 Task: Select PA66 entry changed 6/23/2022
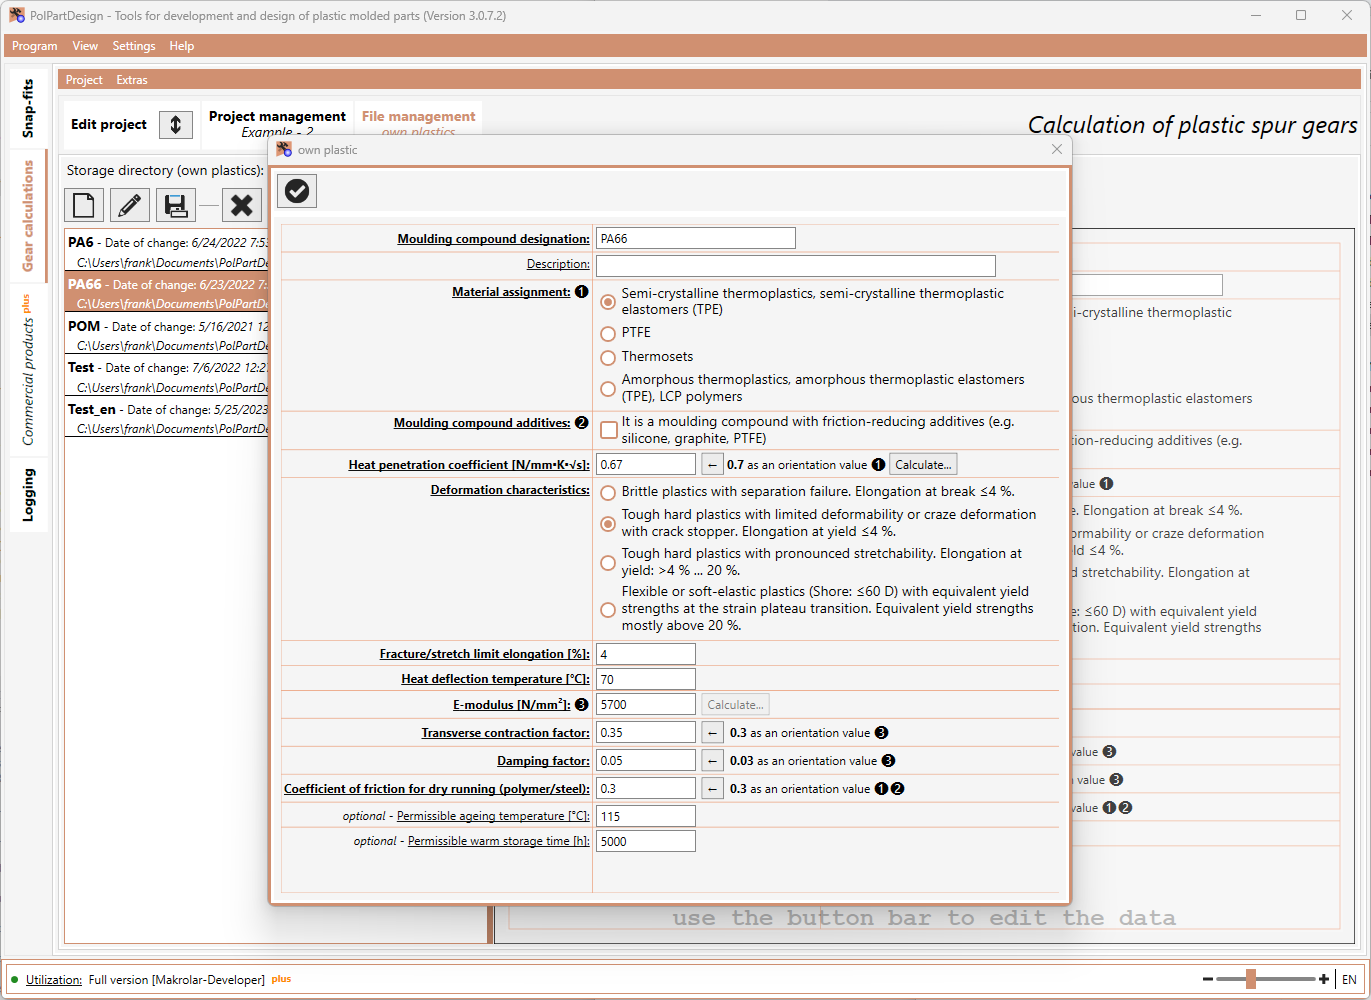(167, 293)
